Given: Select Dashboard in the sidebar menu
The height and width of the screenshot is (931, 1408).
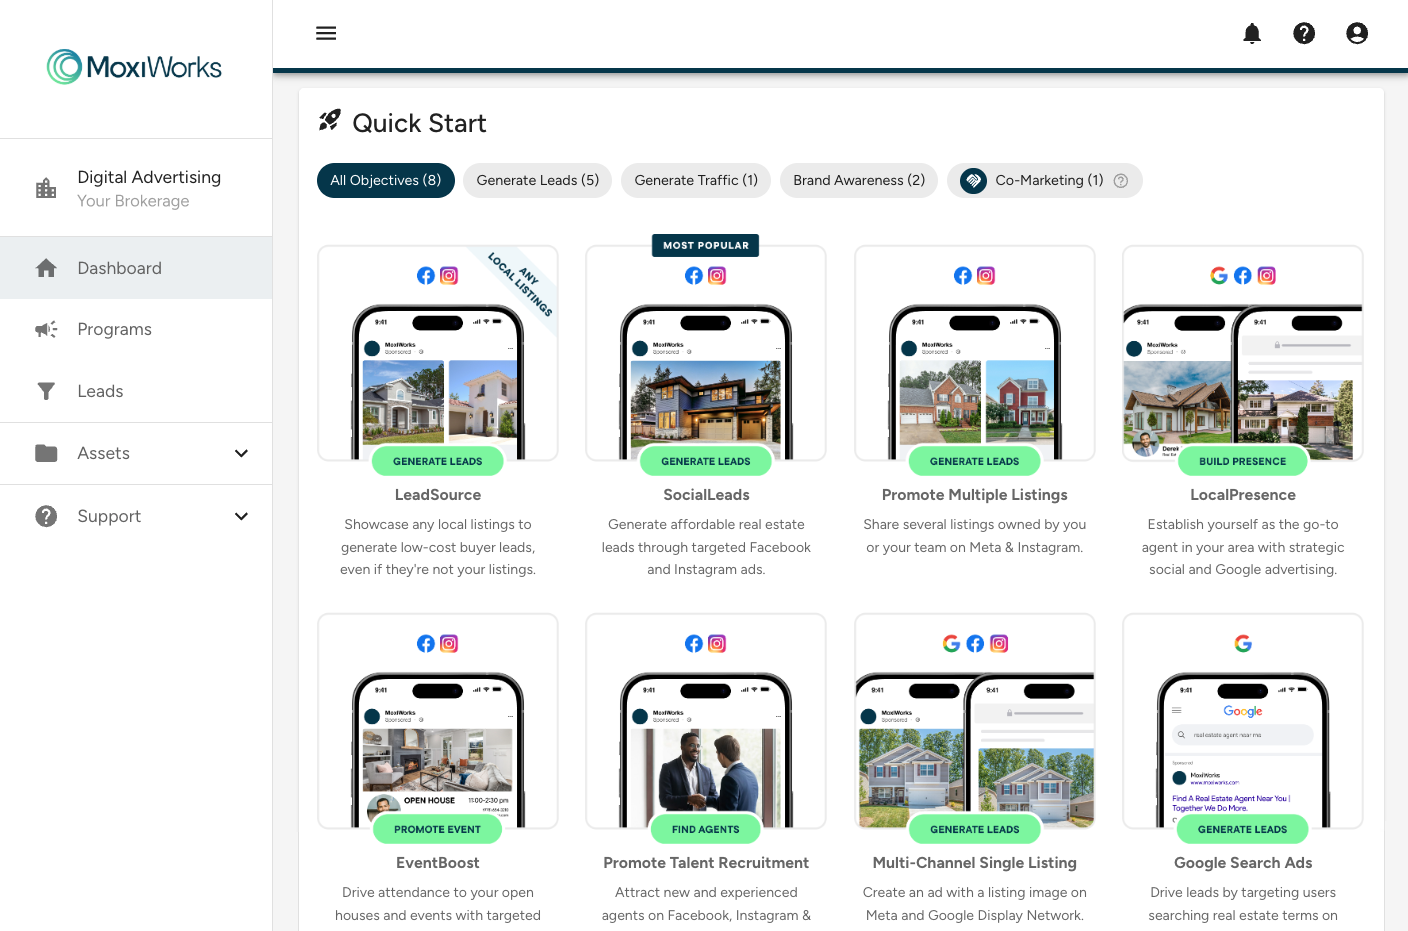Looking at the screenshot, I should (119, 268).
